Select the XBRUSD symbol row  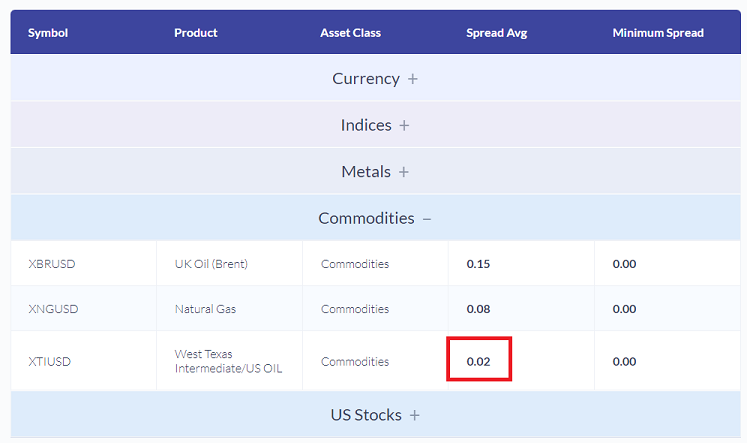click(x=52, y=264)
